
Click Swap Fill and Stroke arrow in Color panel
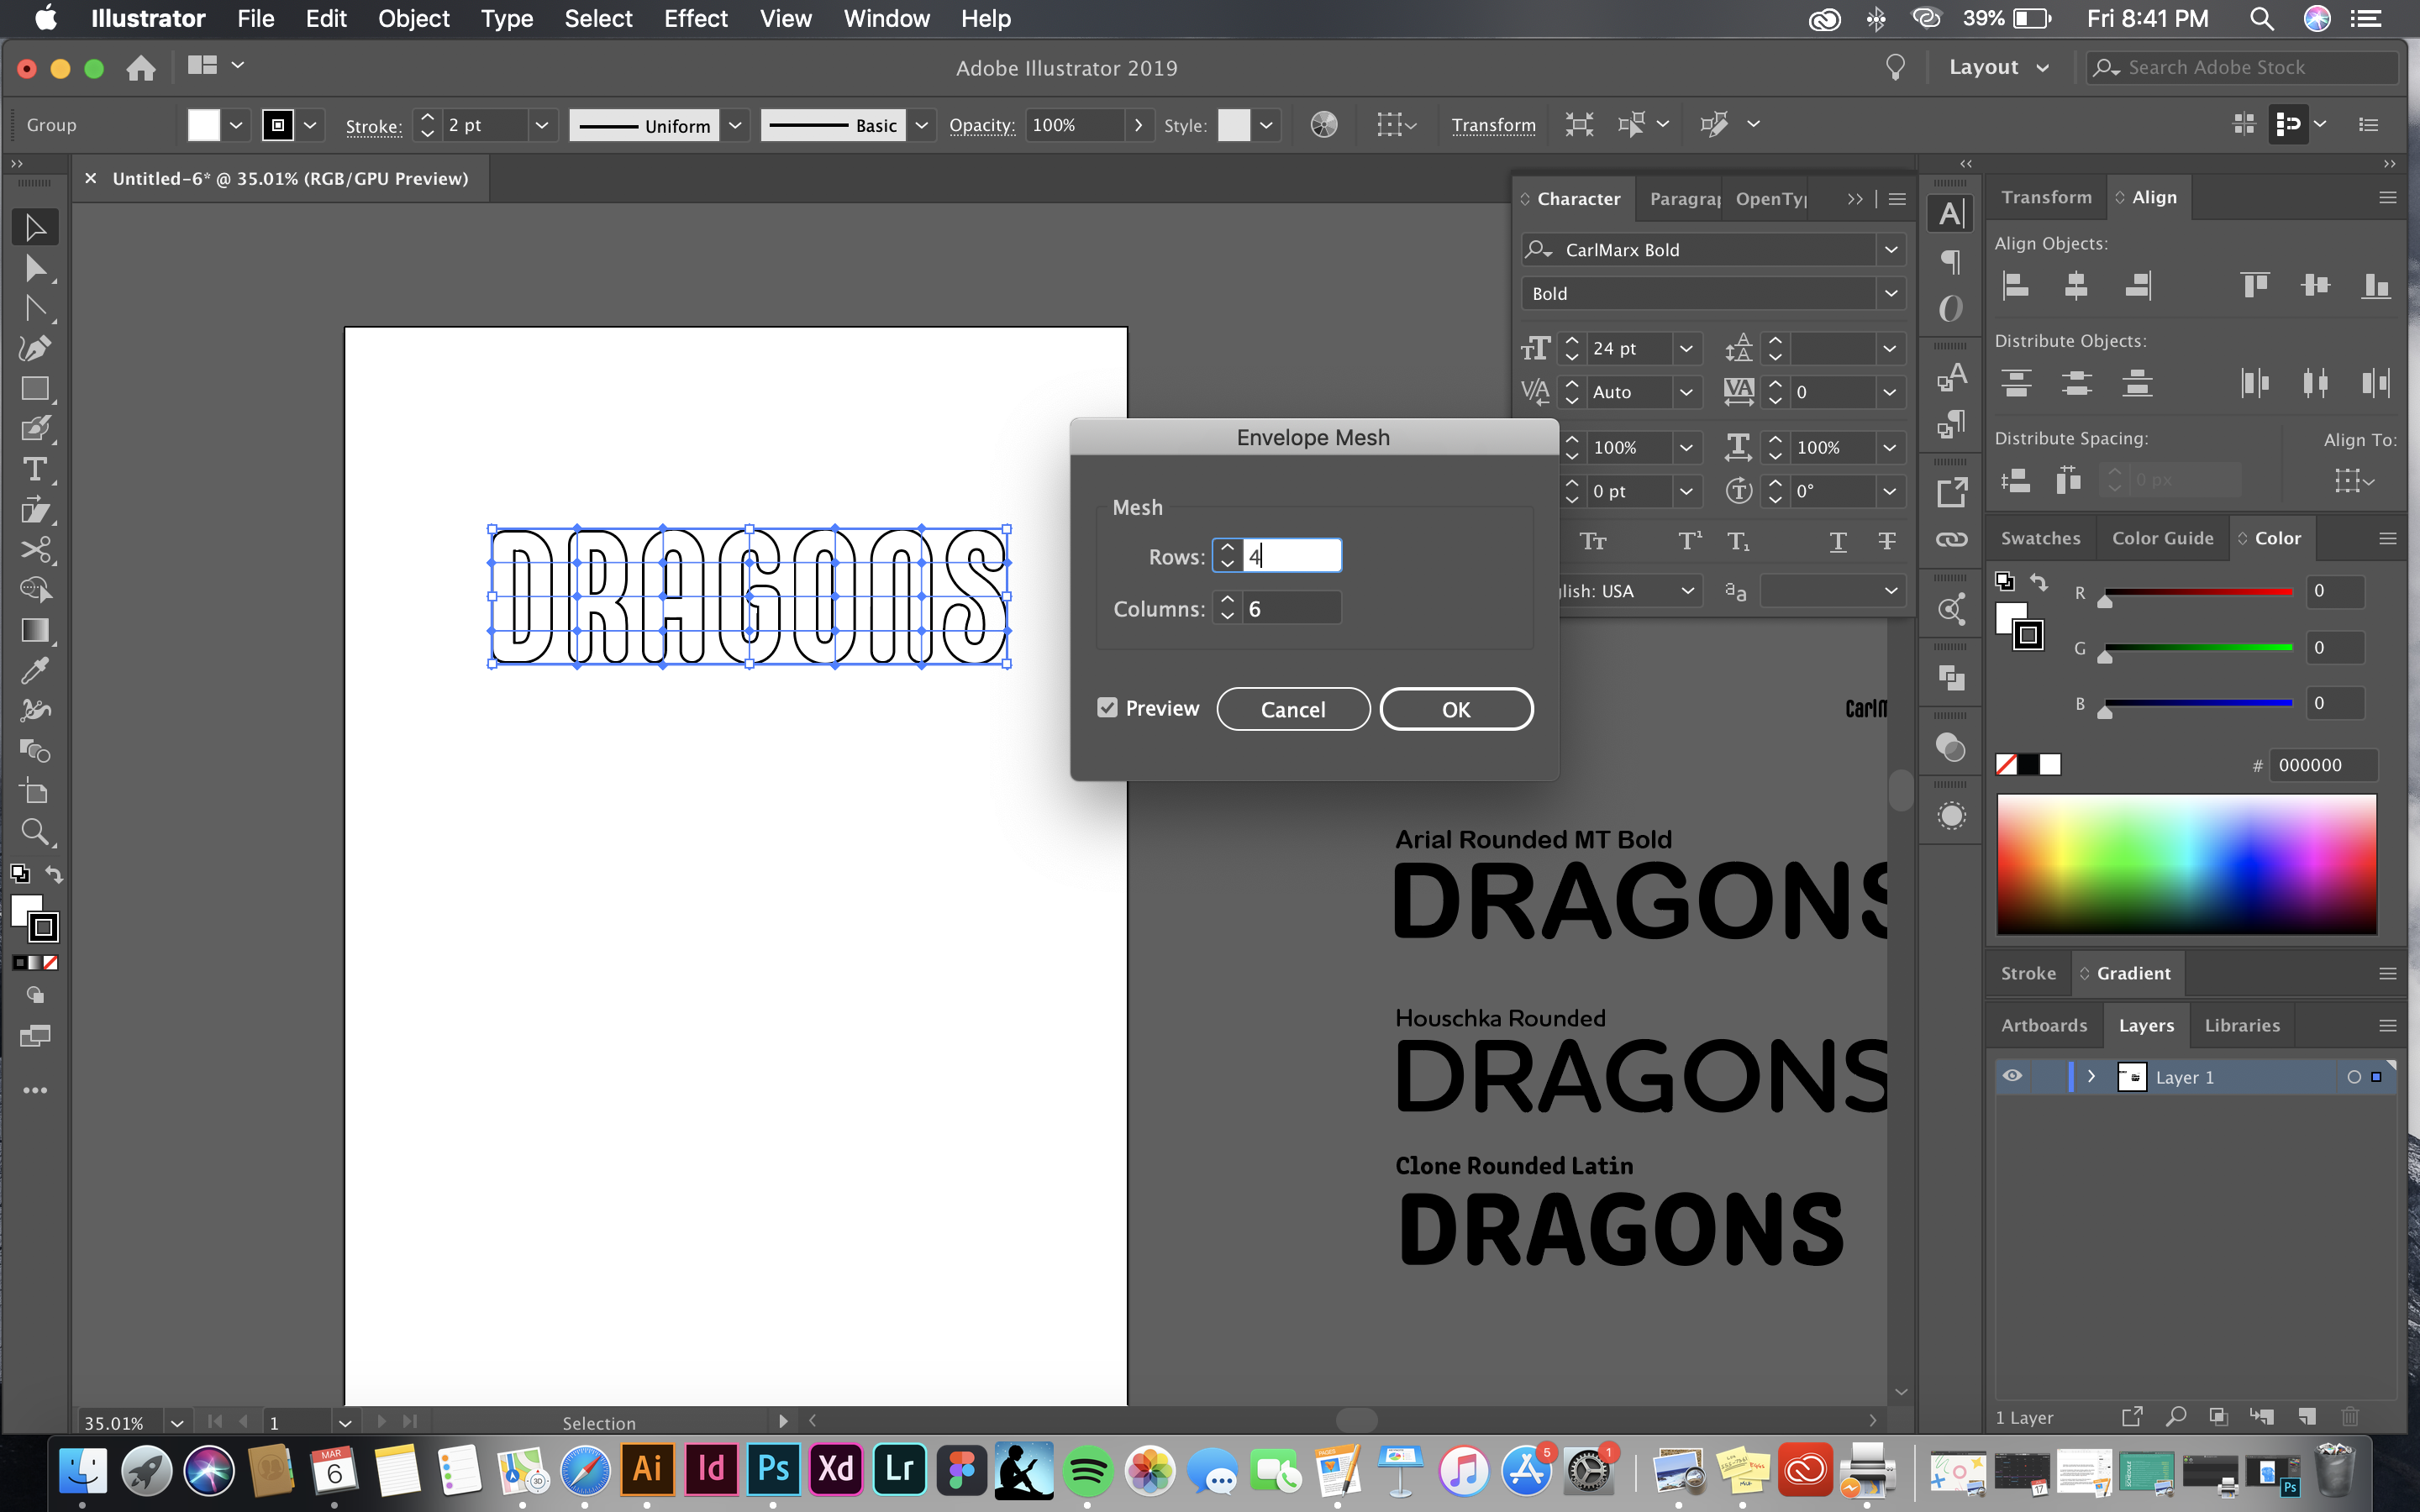[2039, 582]
